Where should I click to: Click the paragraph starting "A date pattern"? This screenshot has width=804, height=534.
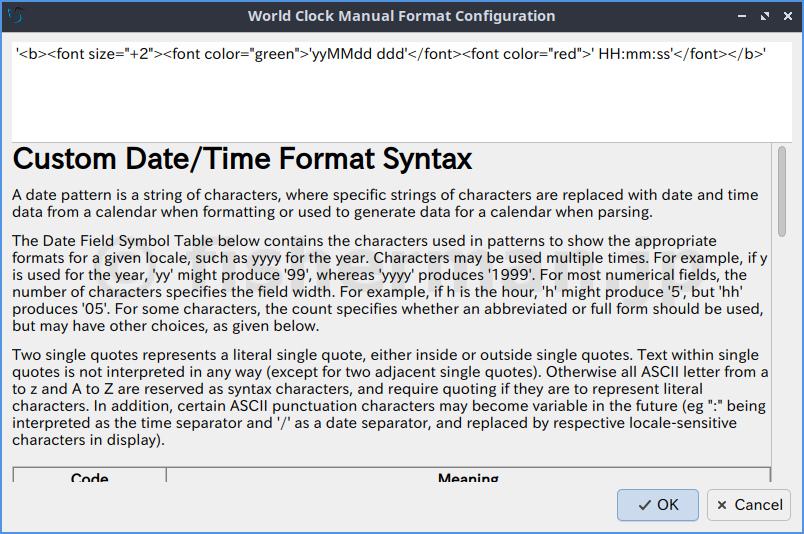tap(385, 203)
